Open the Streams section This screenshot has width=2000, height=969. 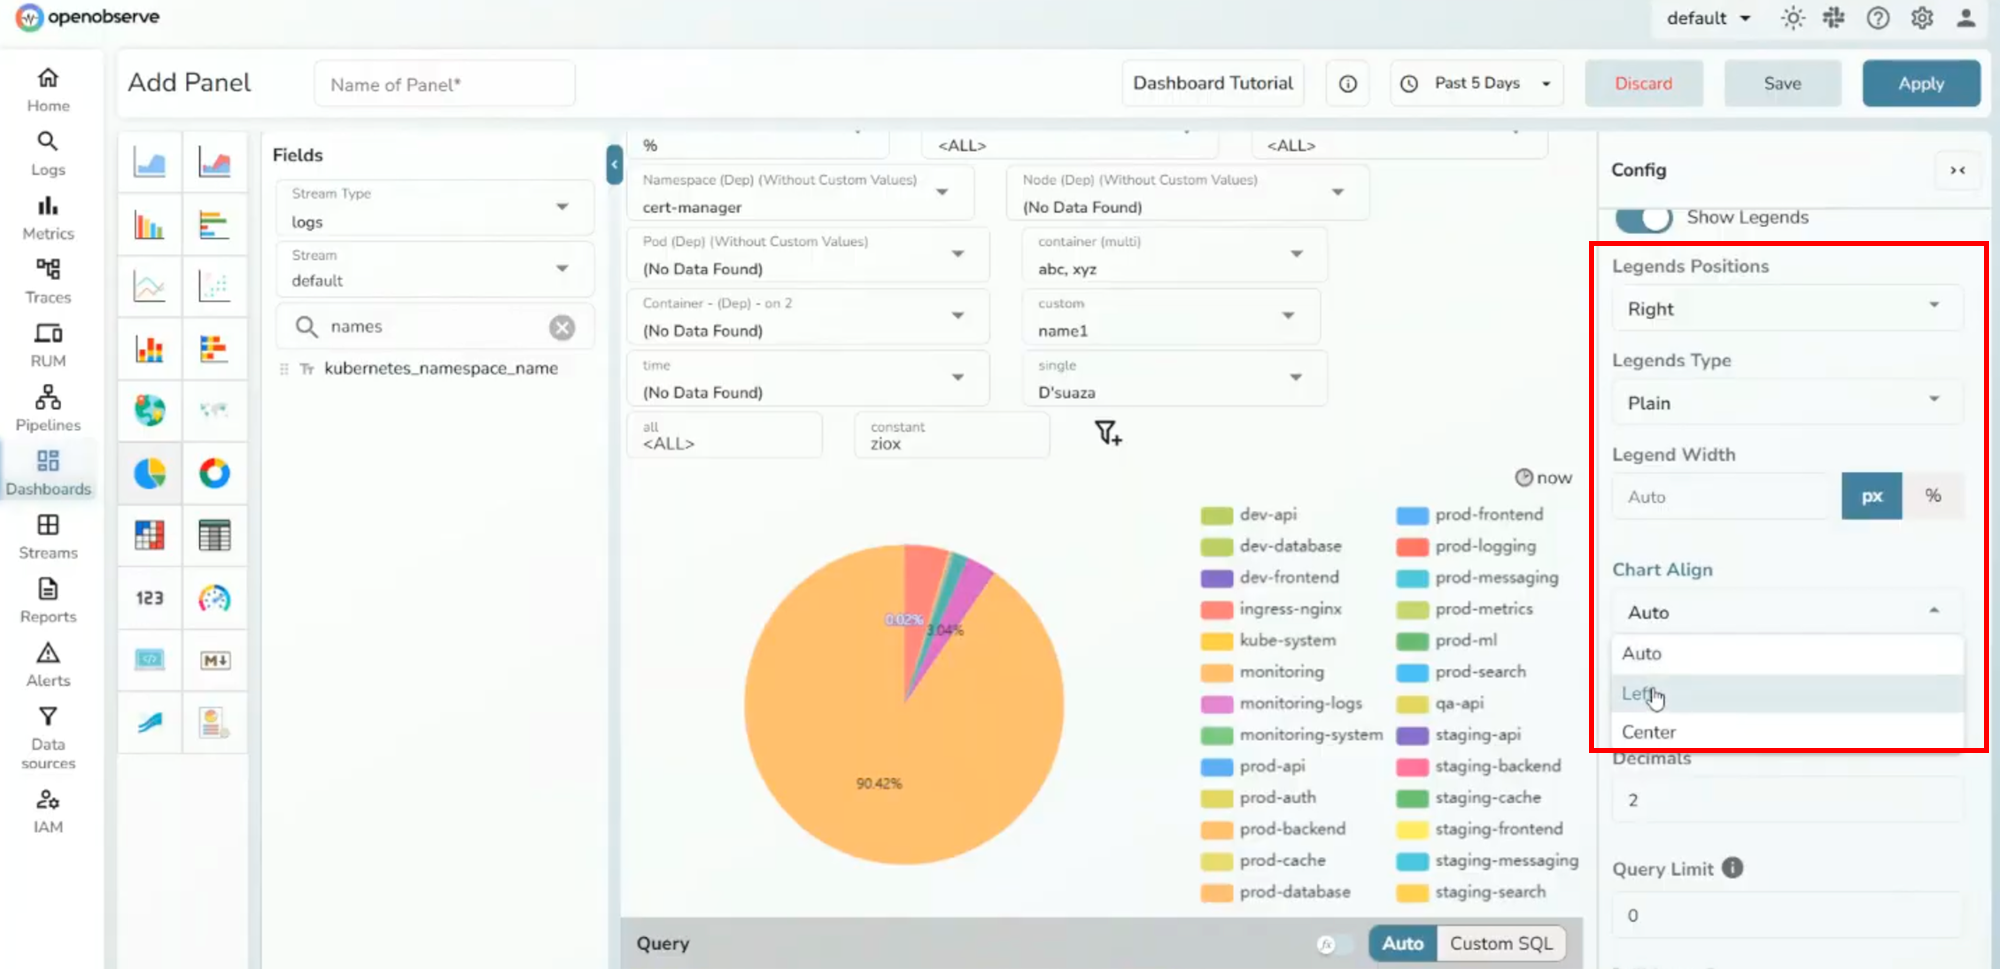(47, 536)
